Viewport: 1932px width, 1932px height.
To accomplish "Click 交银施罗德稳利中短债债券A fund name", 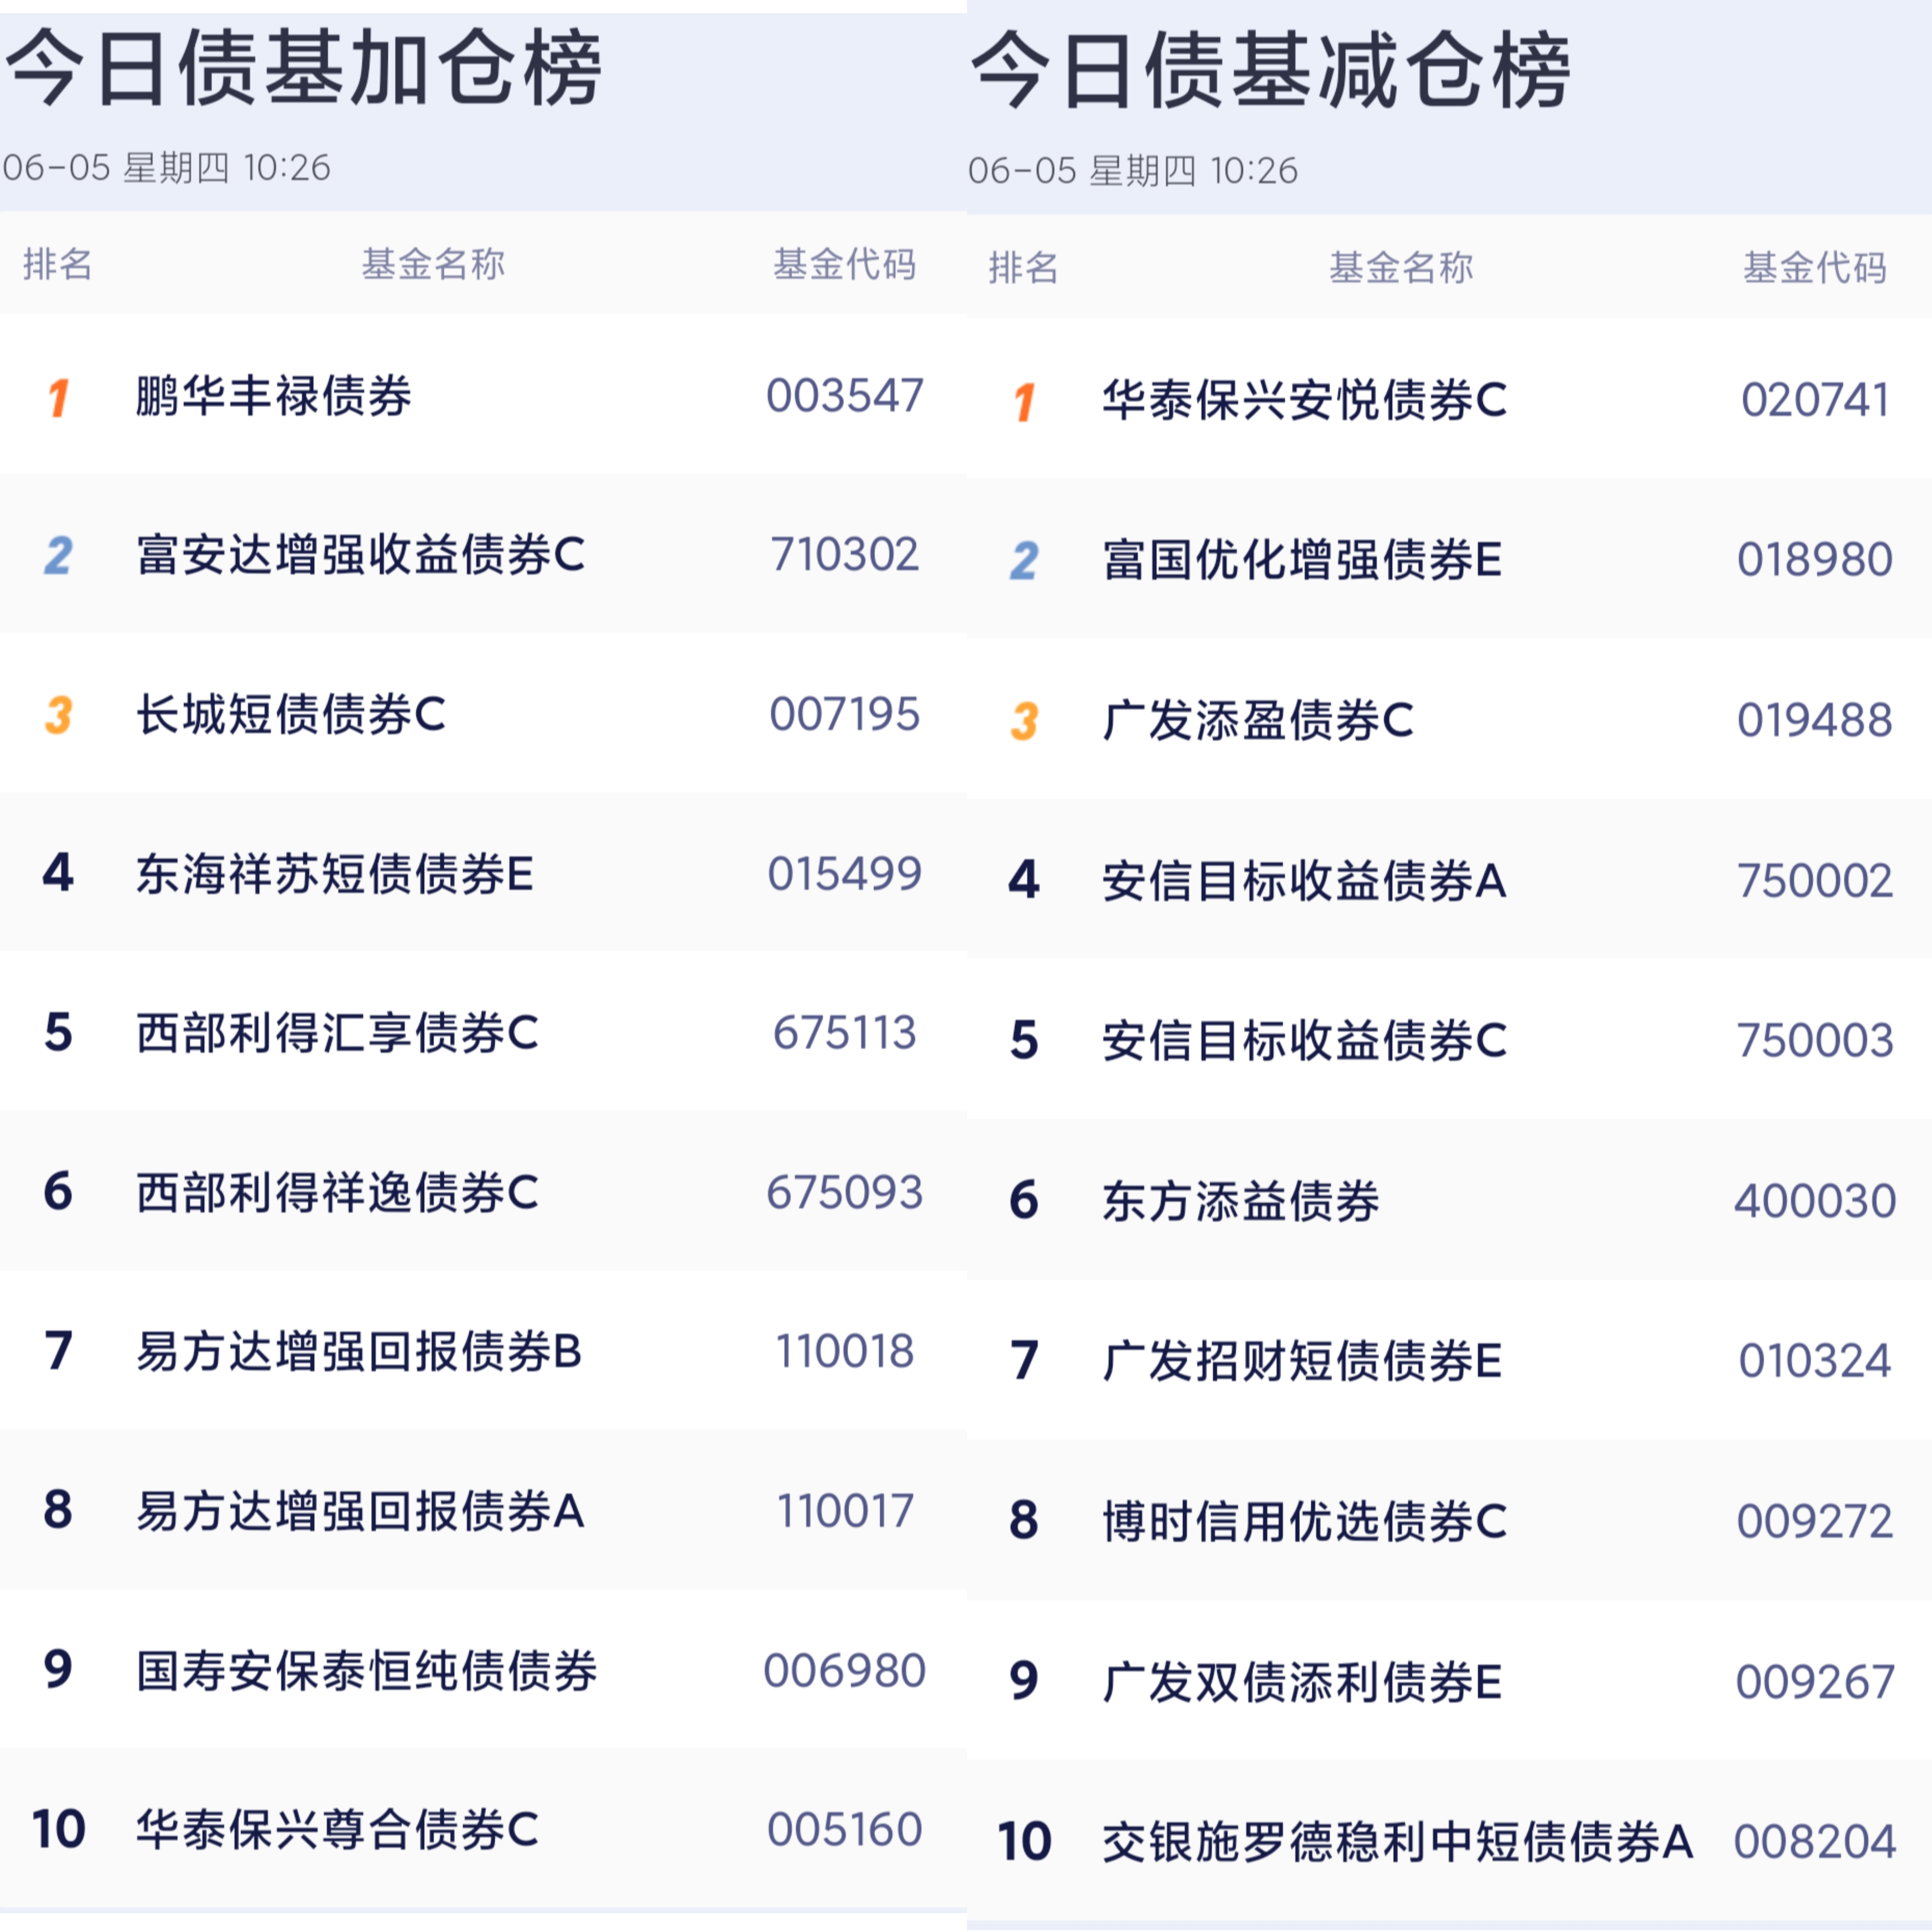I will [x=1397, y=1842].
